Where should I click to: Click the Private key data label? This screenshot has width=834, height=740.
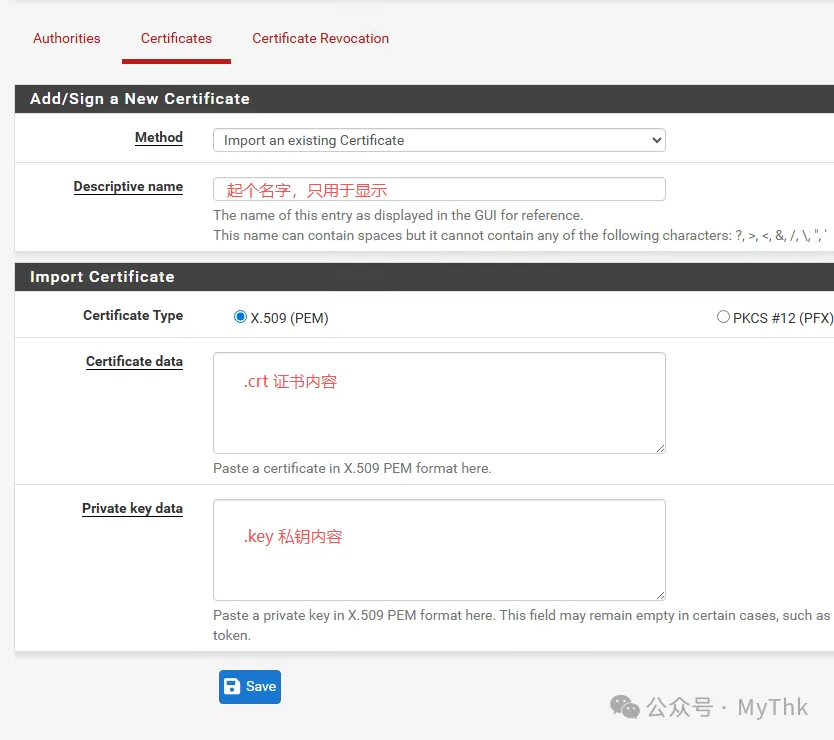(132, 509)
